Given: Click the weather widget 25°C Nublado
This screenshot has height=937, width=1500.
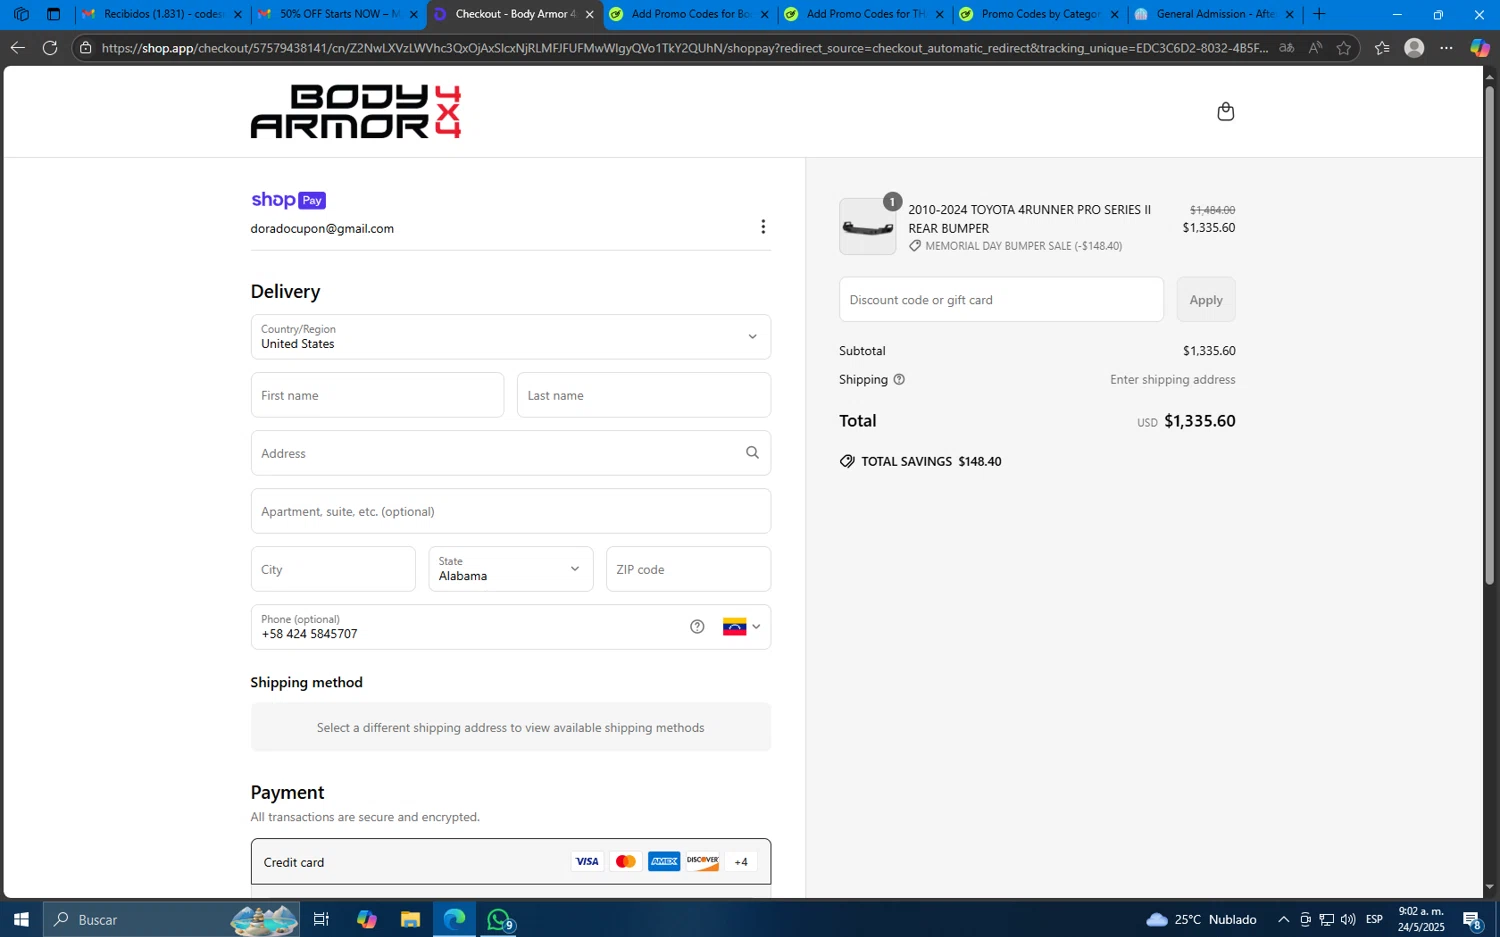Looking at the screenshot, I should pos(1201,919).
